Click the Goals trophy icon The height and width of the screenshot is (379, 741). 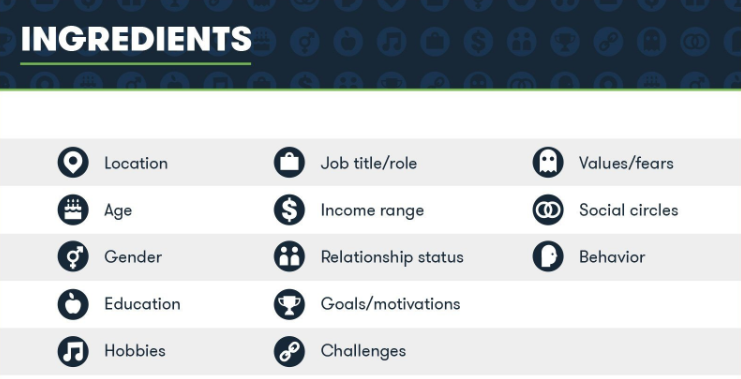289,304
